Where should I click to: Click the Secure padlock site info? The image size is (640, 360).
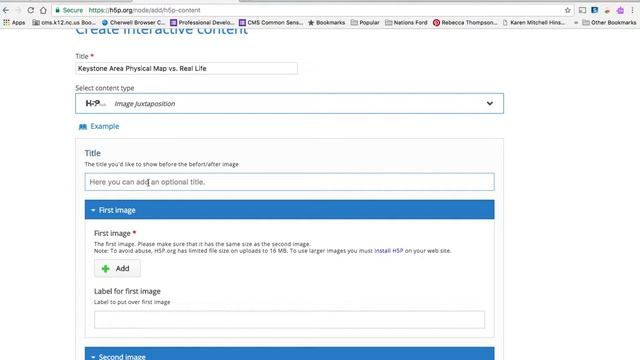[69, 10]
